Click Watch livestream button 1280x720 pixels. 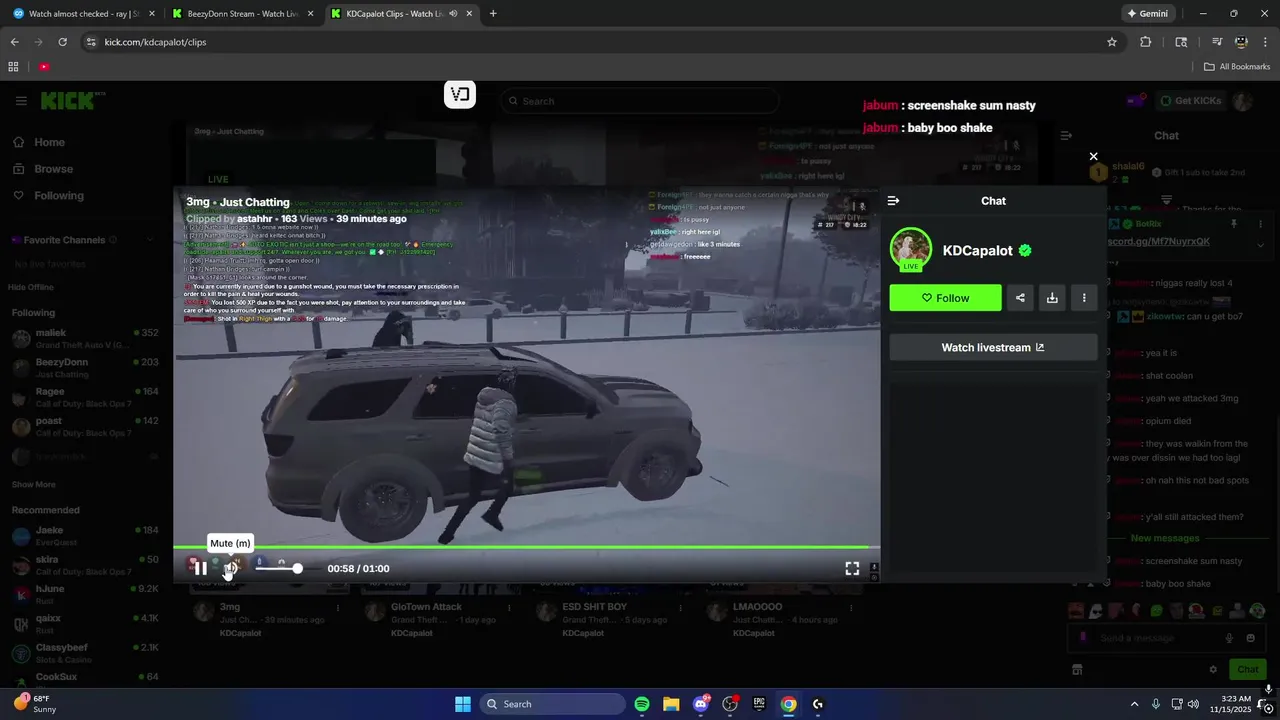point(993,347)
